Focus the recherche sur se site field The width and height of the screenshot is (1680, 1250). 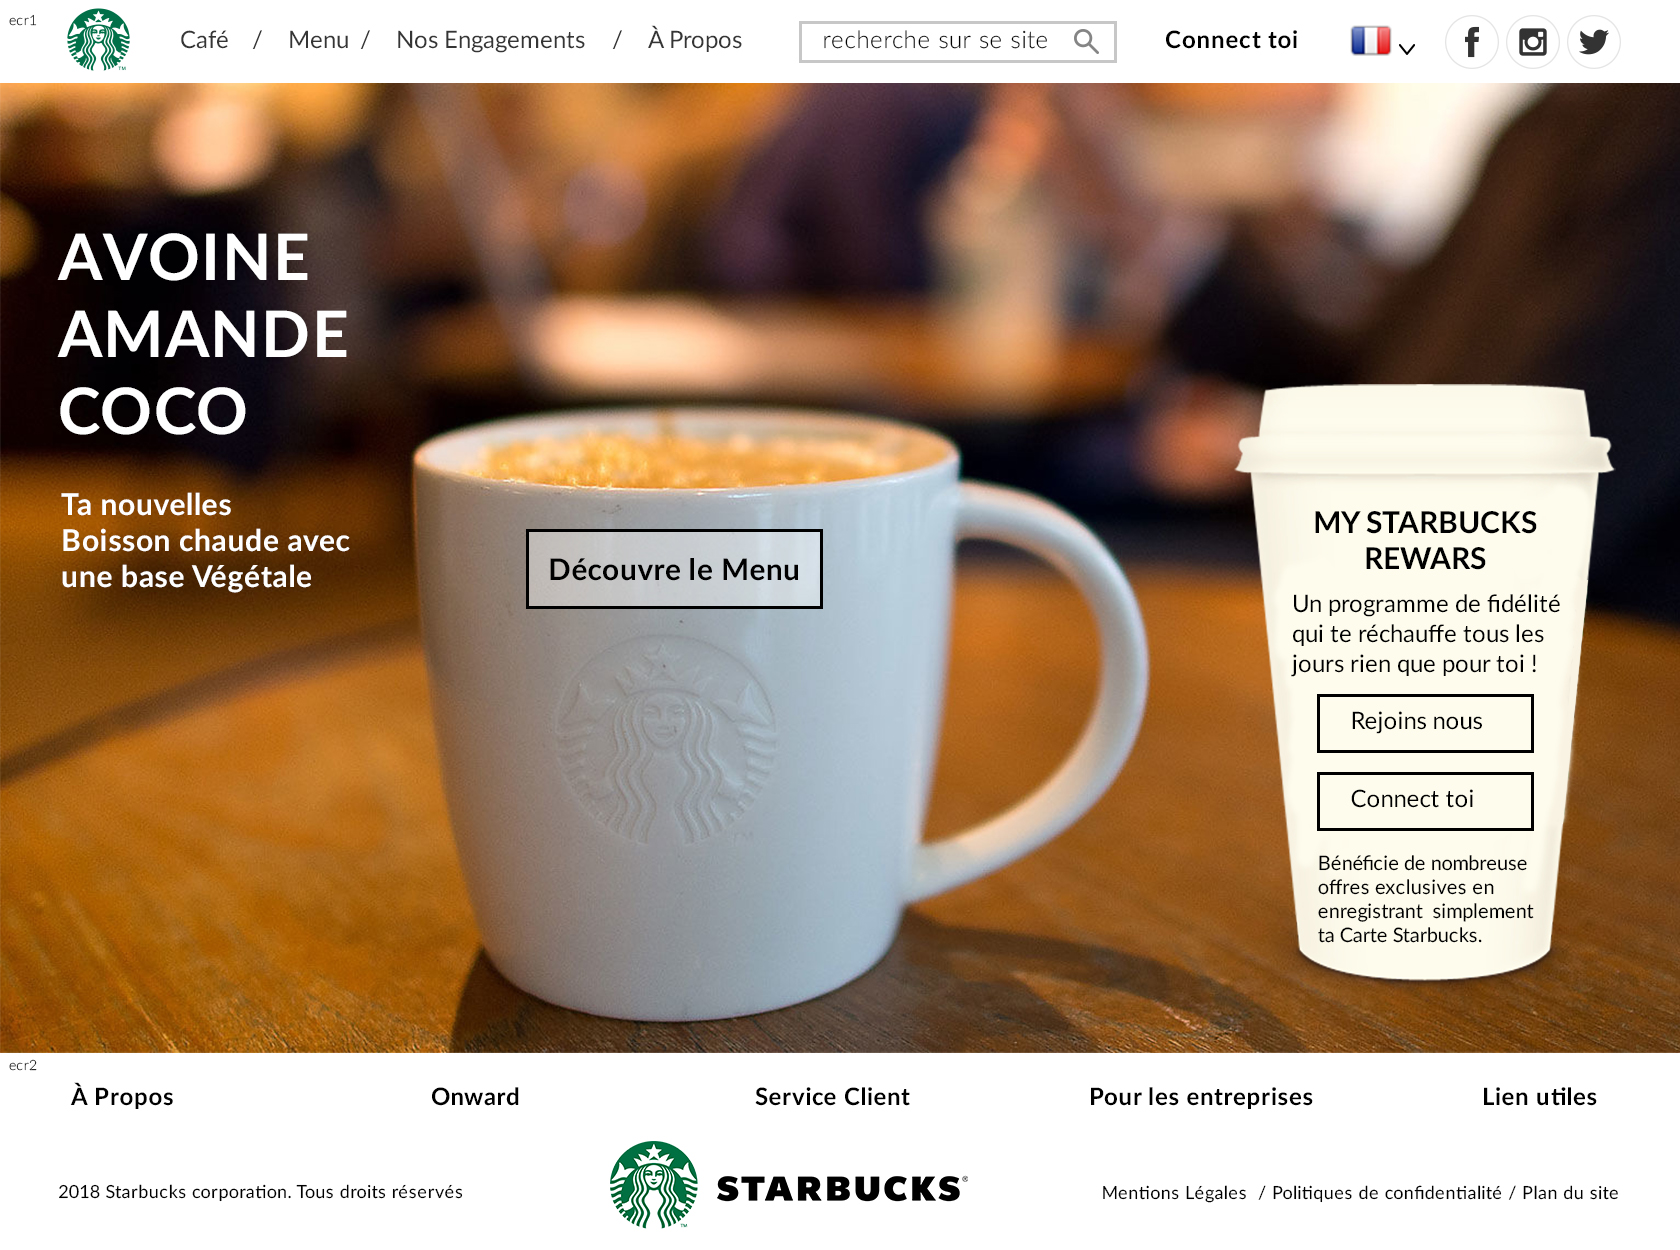tap(957, 42)
